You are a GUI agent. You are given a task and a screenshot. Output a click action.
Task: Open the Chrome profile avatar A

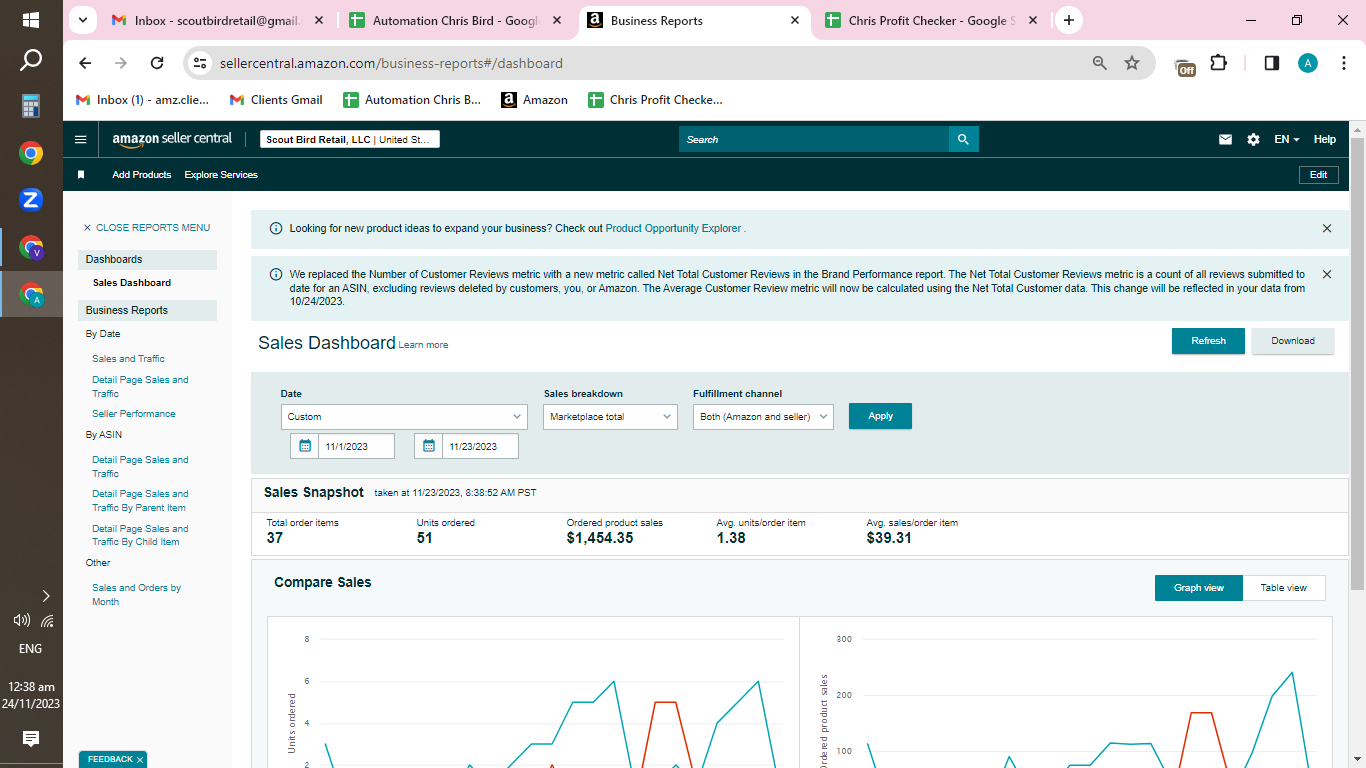tap(1308, 63)
